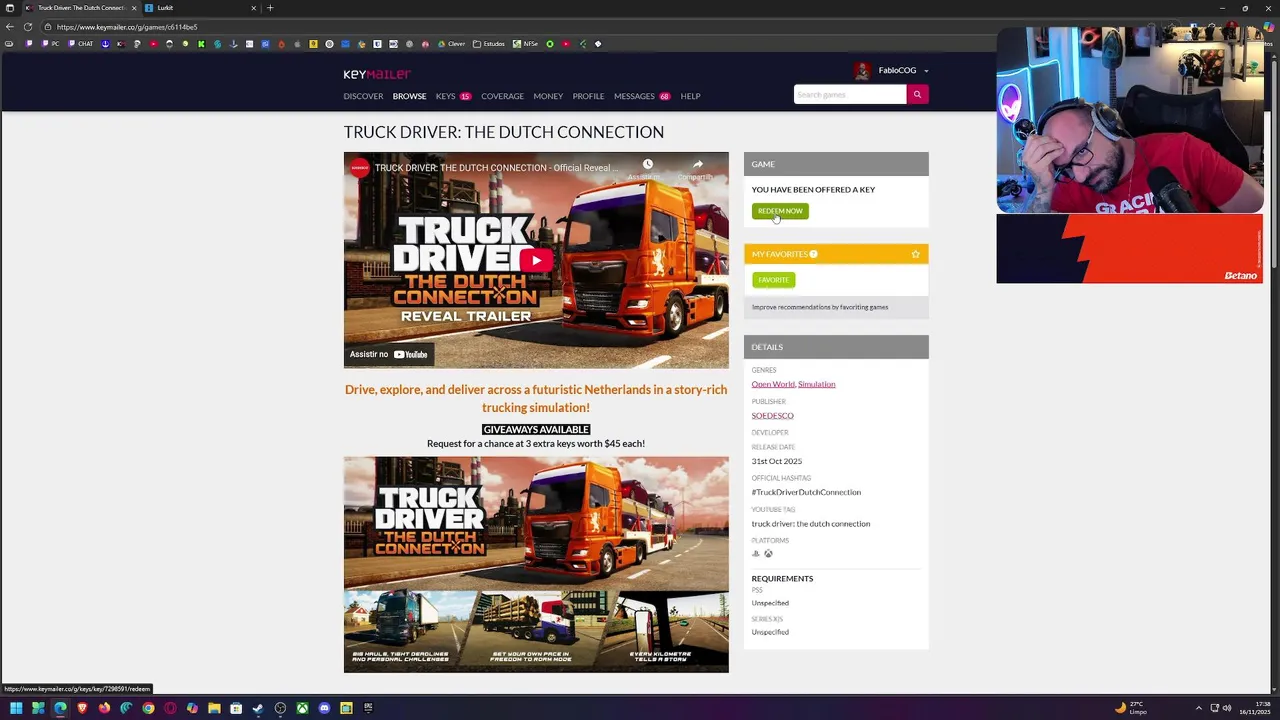Viewport: 1280px width, 720px height.
Task: Click the SOEDESCO channel avatar on video
Action: (x=359, y=167)
